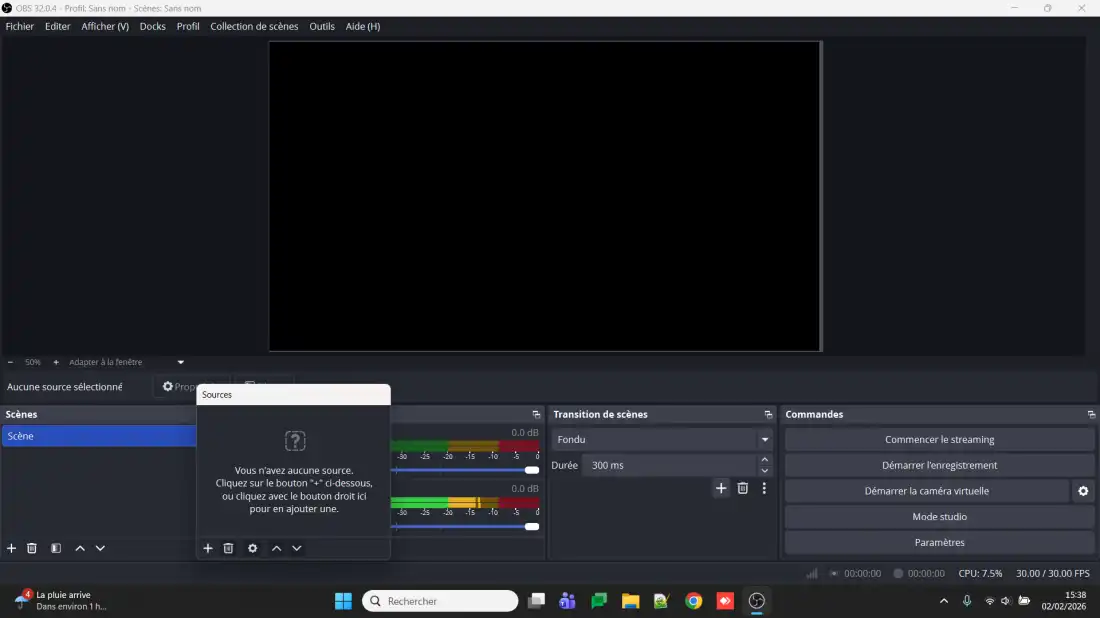
Task: Open the Collection de scènes menu
Action: [x=254, y=26]
